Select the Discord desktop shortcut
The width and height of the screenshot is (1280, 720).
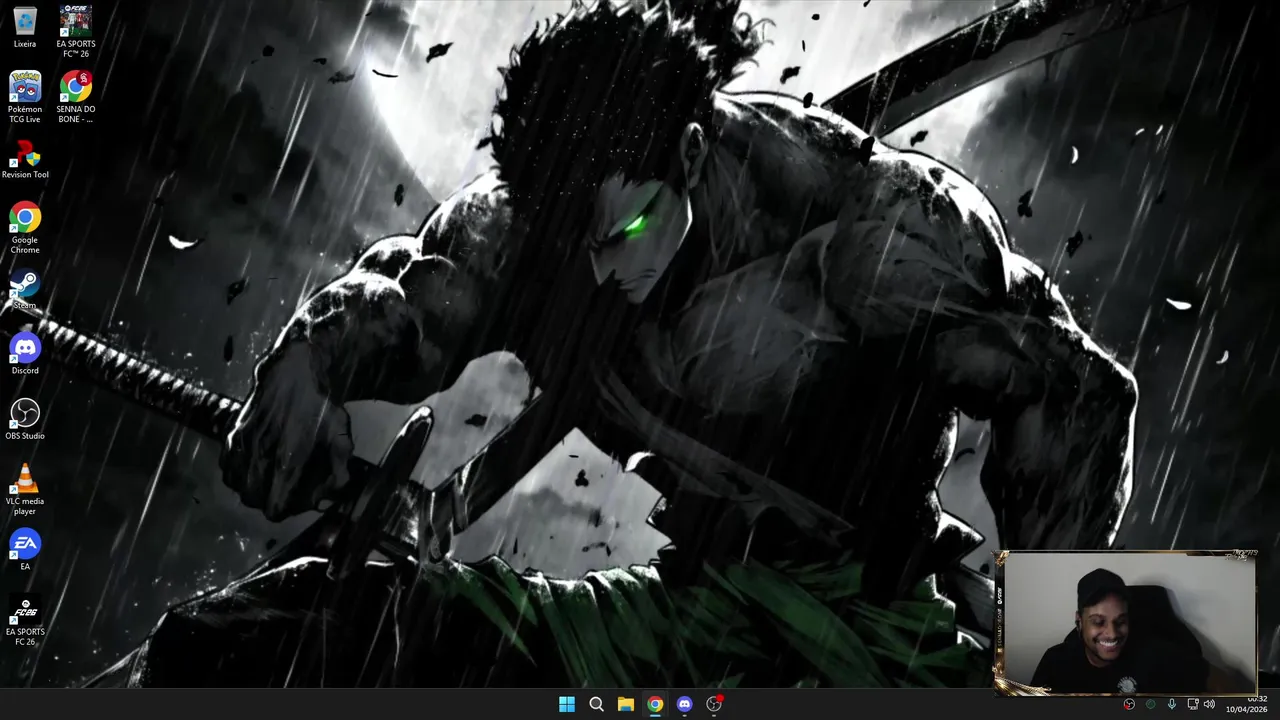pyautogui.click(x=25, y=354)
